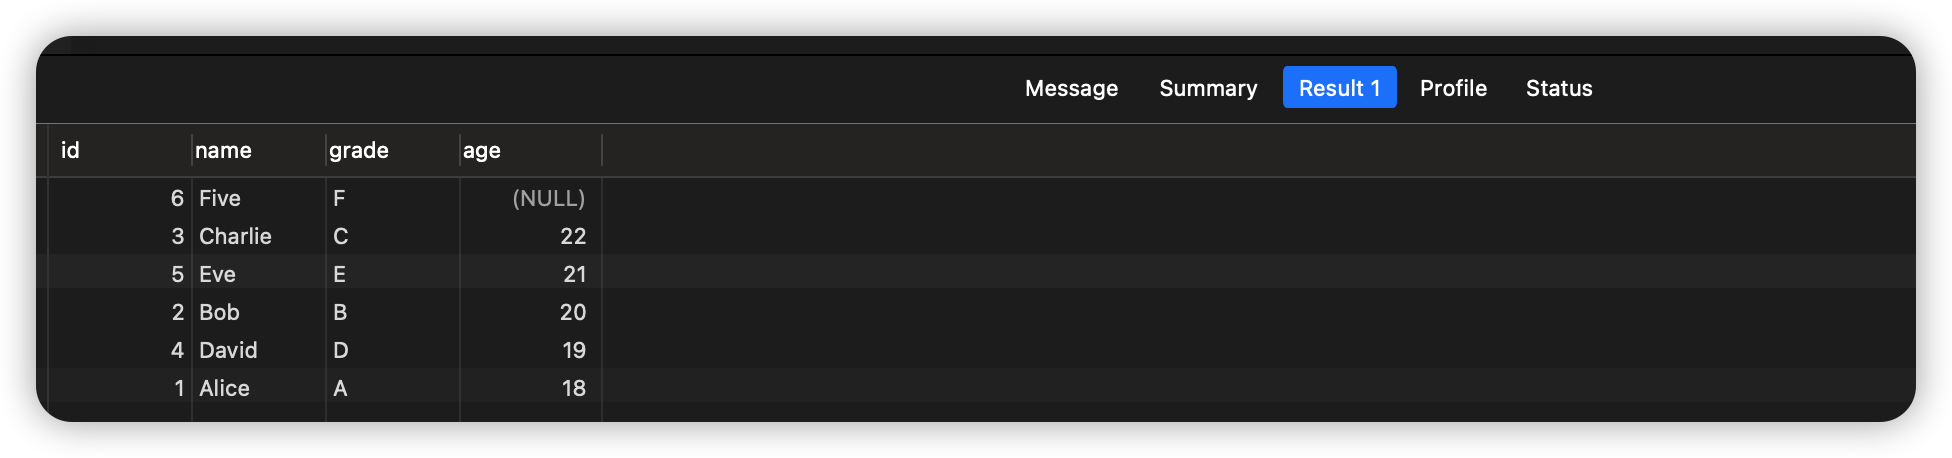Viewport: 1952px width, 458px height.
Task: Click the Eve name cell
Action: click(x=217, y=274)
